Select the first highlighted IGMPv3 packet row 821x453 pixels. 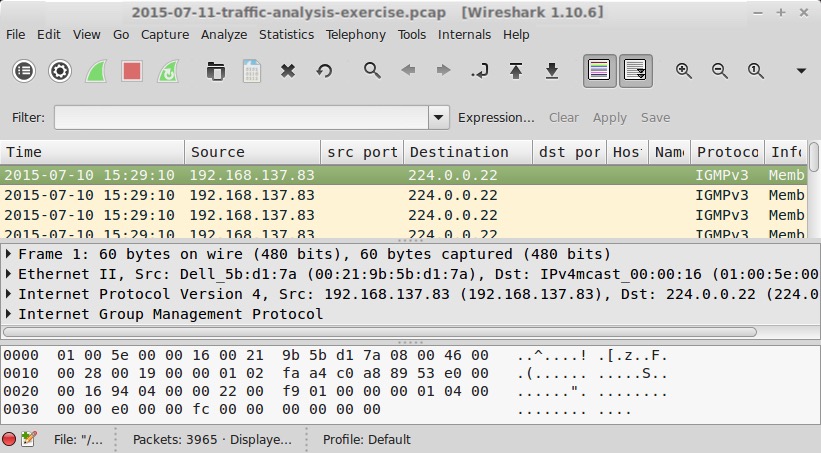[403, 175]
